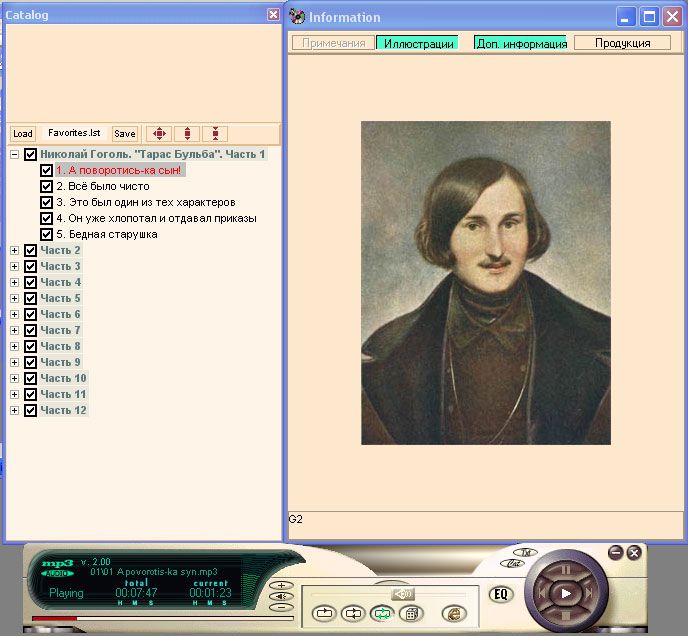Expand the 'Часть 2' tree node
Screen dimensions: 688x636
click(14, 250)
